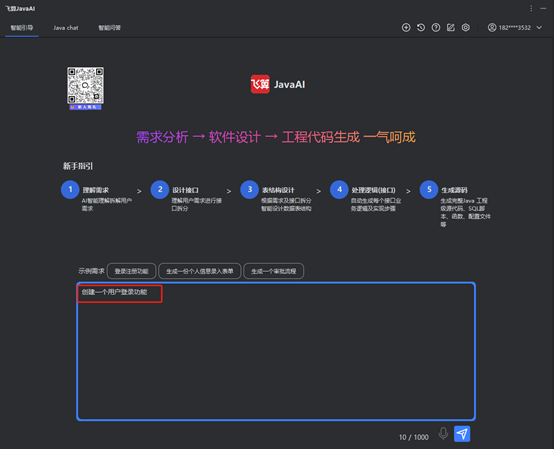554x449 pixels.
Task: Click the 飞算 JavaAI red logo
Action: click(260, 84)
